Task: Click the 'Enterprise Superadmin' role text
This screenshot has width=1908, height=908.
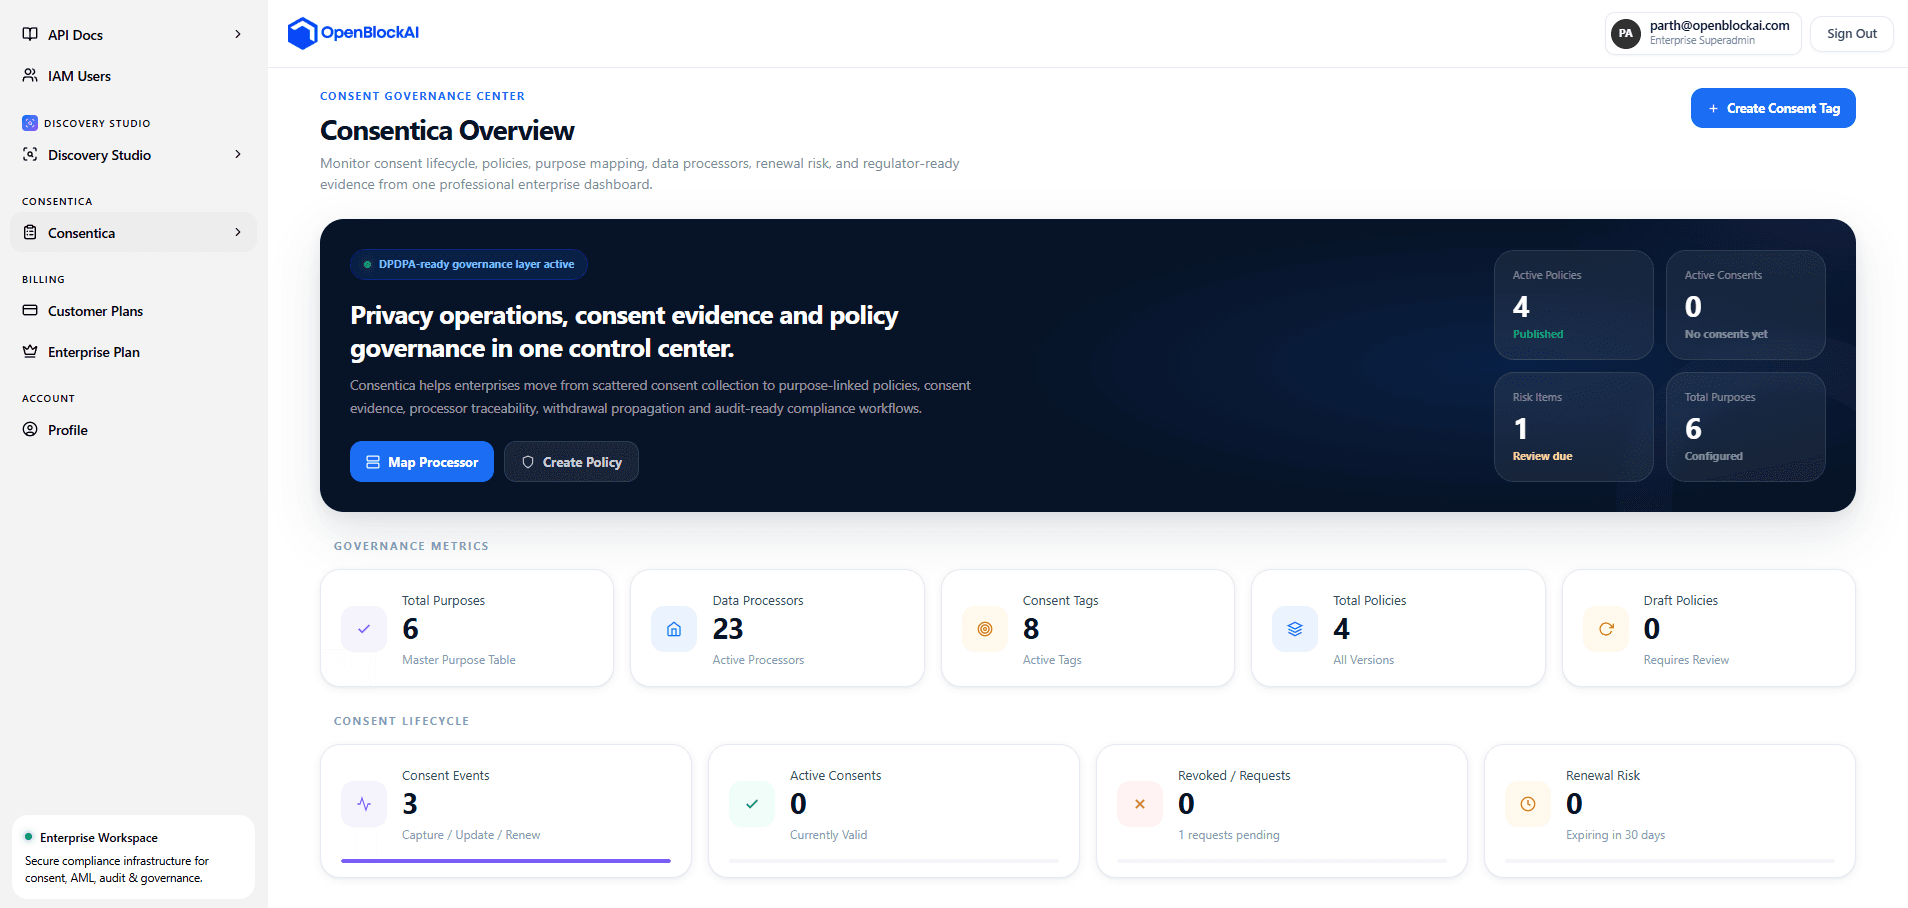Action: click(1702, 41)
